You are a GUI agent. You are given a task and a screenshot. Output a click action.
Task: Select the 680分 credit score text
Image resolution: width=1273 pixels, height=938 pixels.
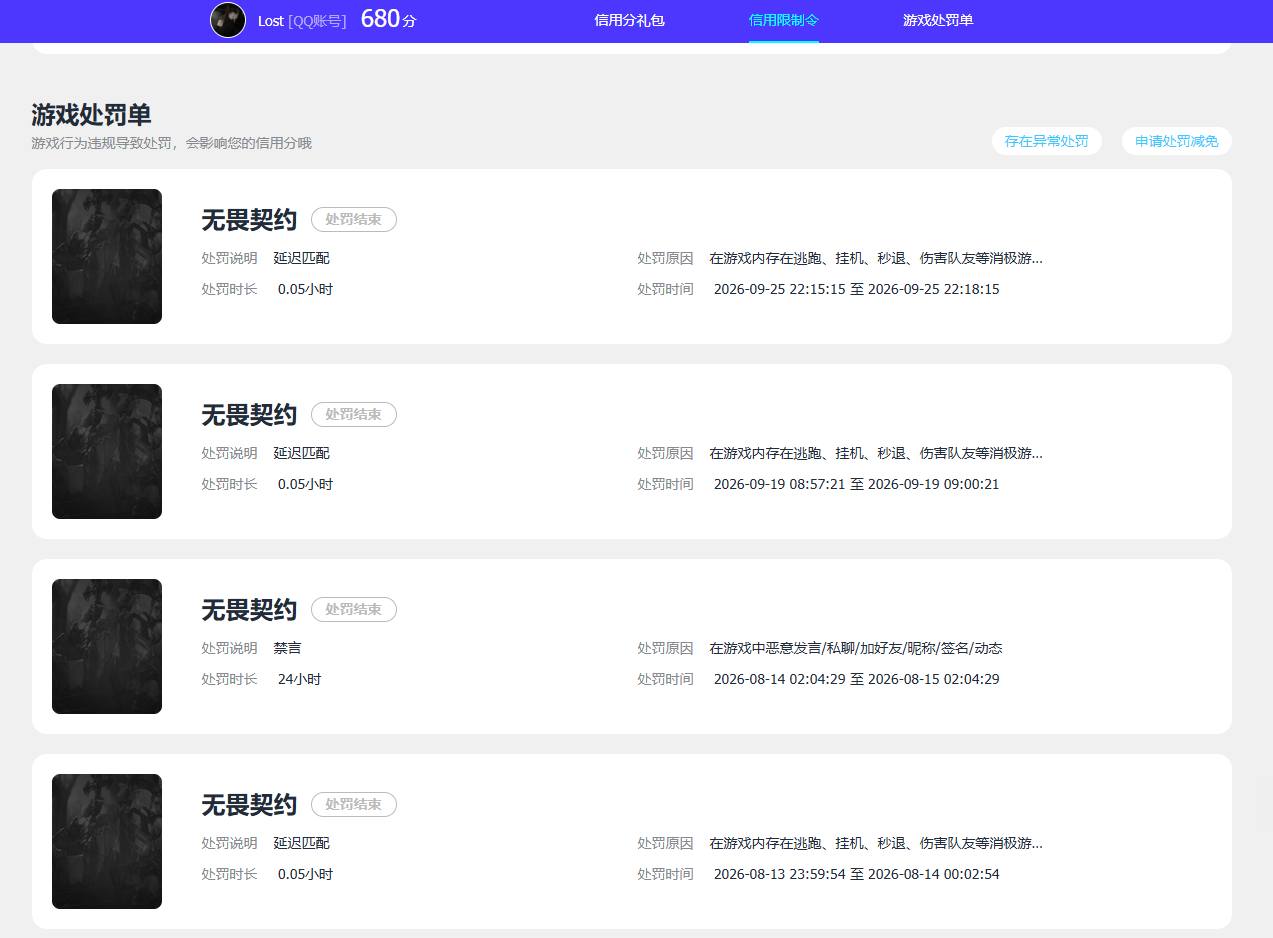tap(388, 19)
